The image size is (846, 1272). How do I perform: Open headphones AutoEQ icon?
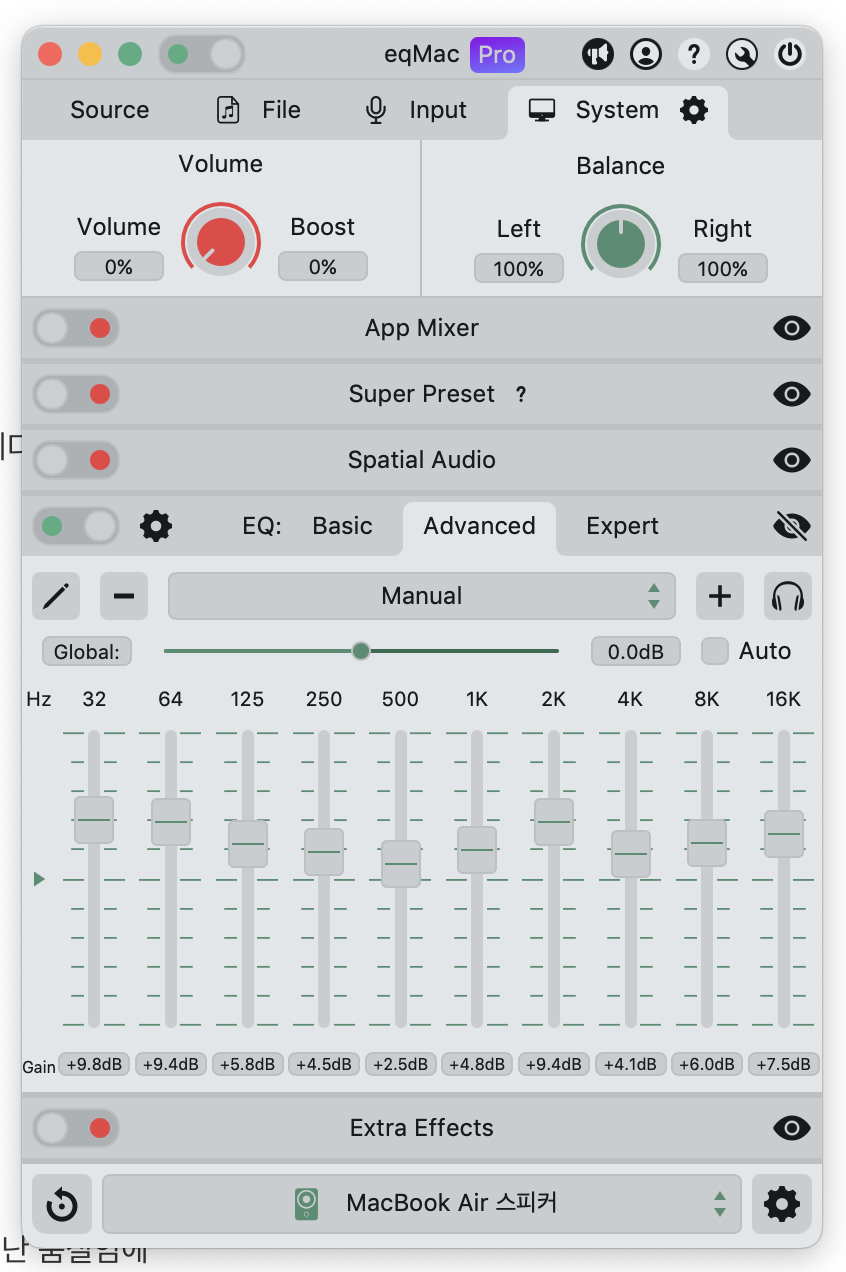click(x=788, y=597)
